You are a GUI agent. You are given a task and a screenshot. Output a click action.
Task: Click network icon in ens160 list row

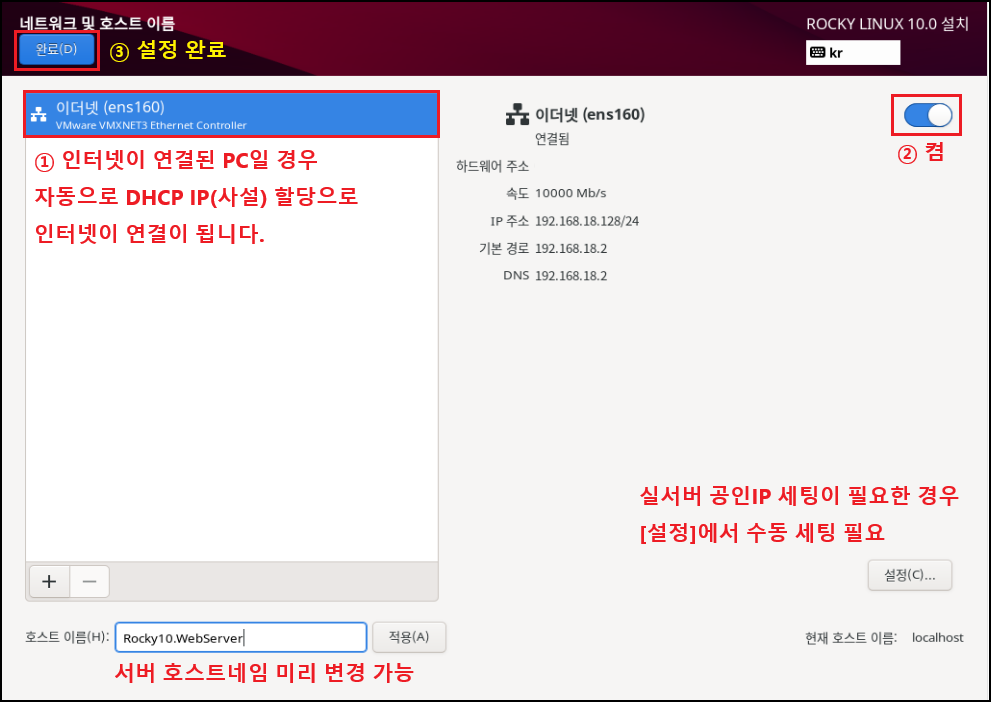tap(39, 114)
